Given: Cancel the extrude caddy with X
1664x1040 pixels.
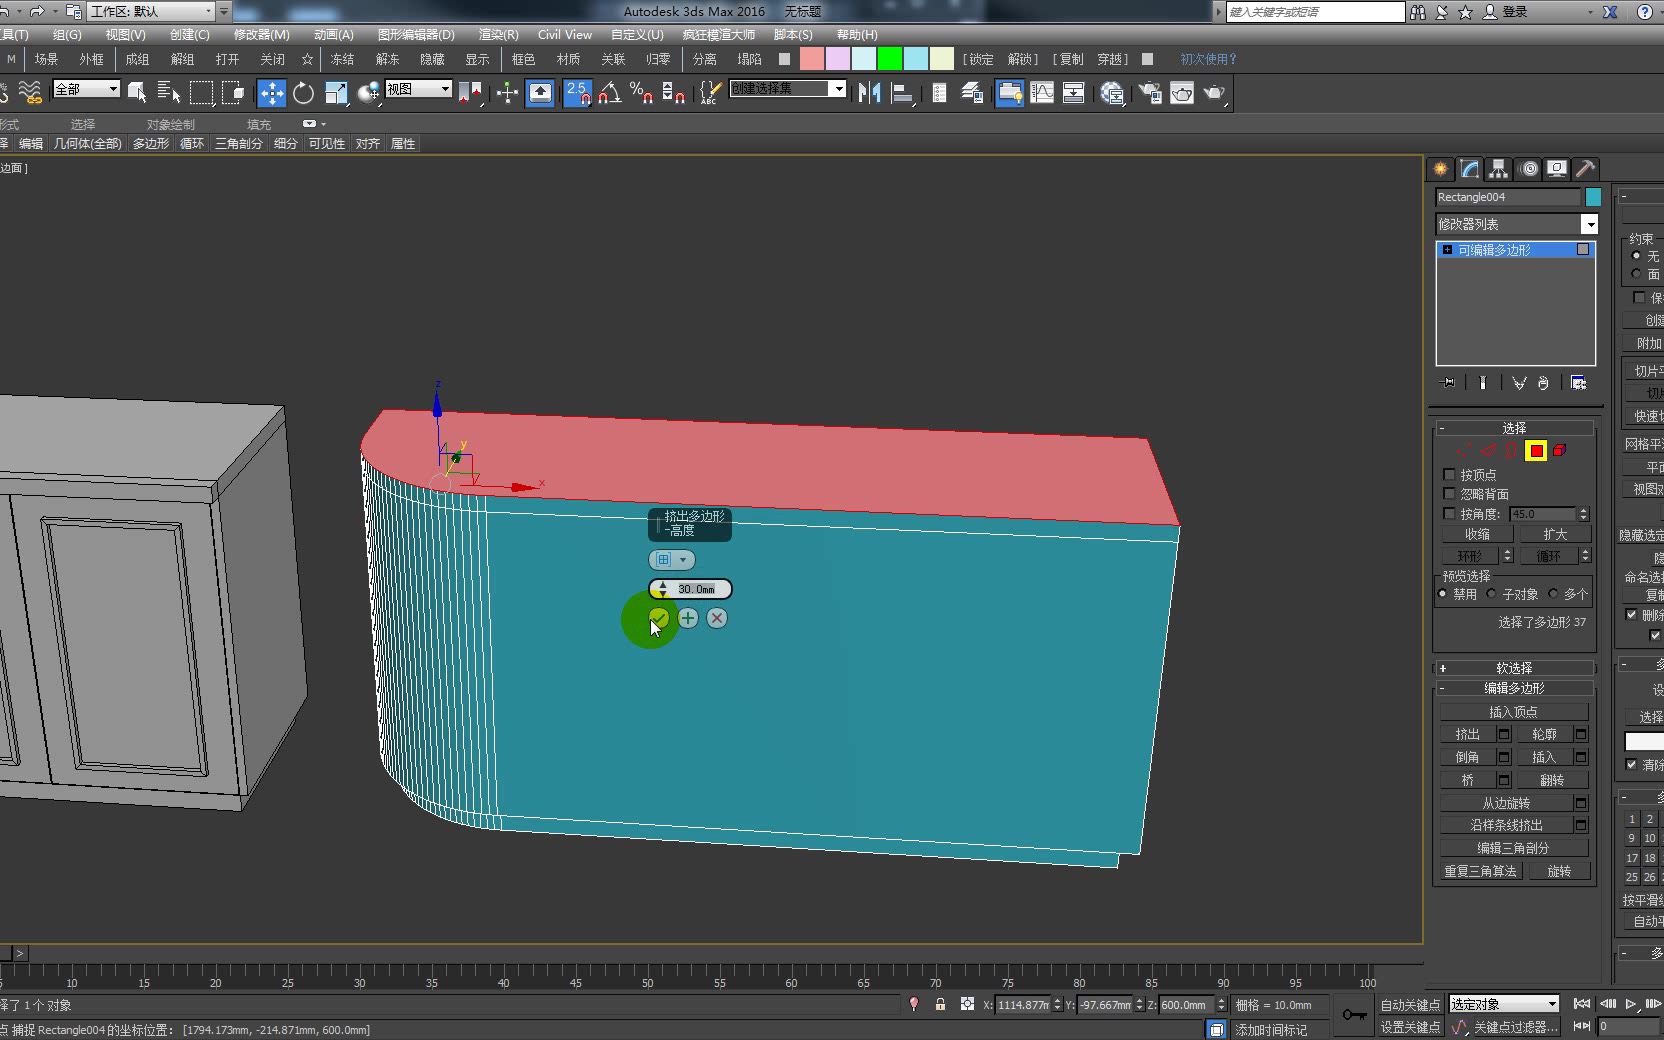Looking at the screenshot, I should [x=717, y=618].
